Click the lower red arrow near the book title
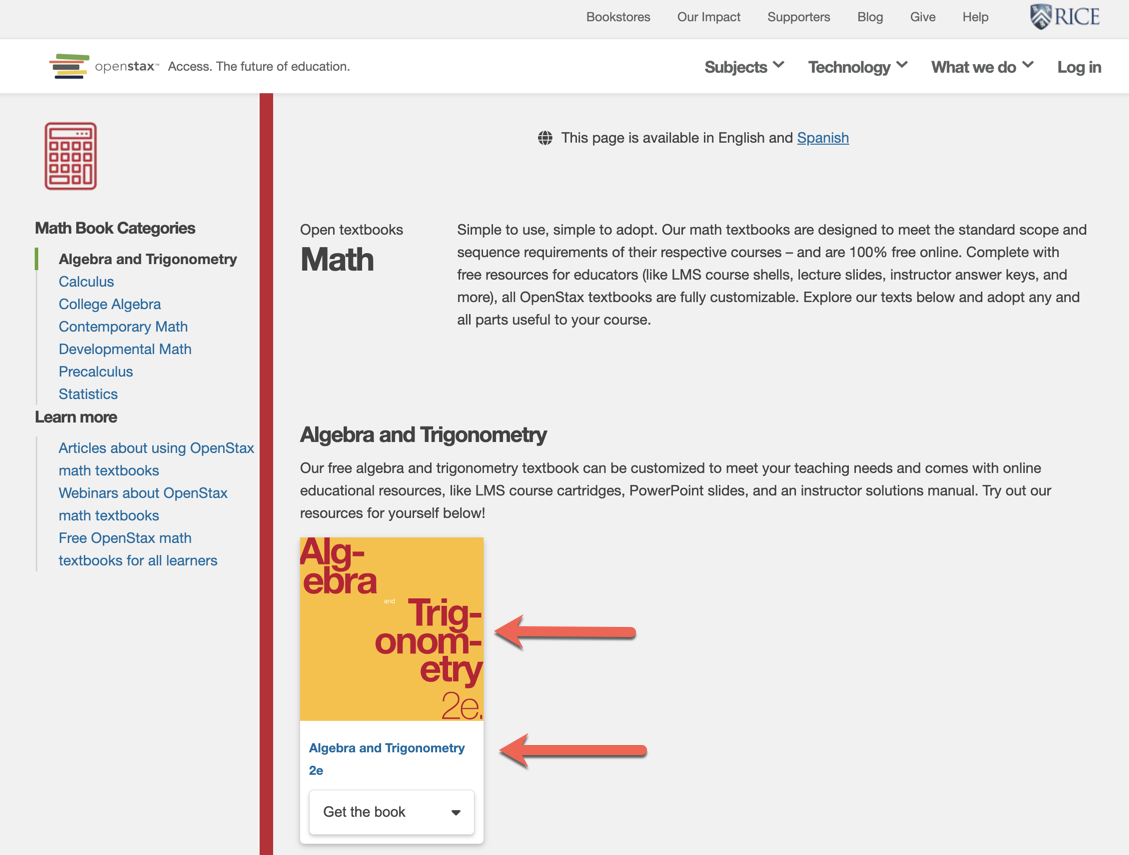This screenshot has width=1129, height=855. tap(570, 750)
